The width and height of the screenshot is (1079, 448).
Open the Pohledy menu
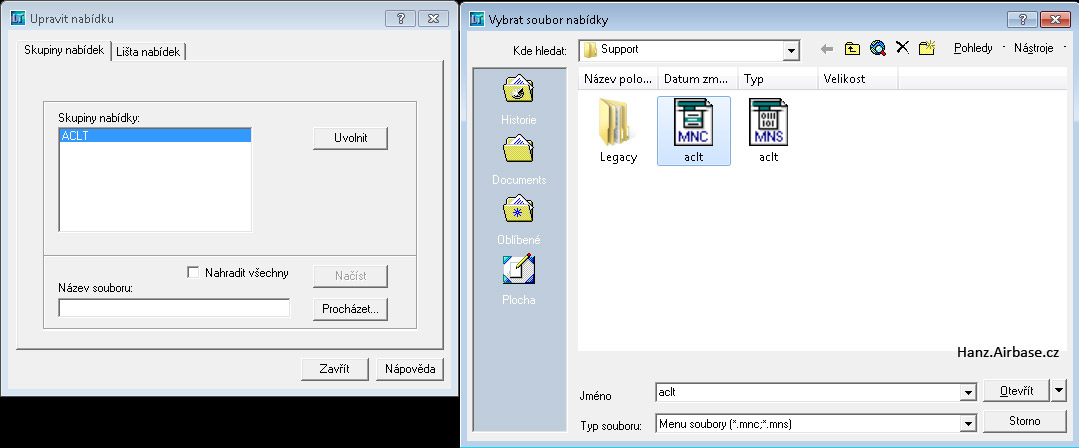[972, 48]
